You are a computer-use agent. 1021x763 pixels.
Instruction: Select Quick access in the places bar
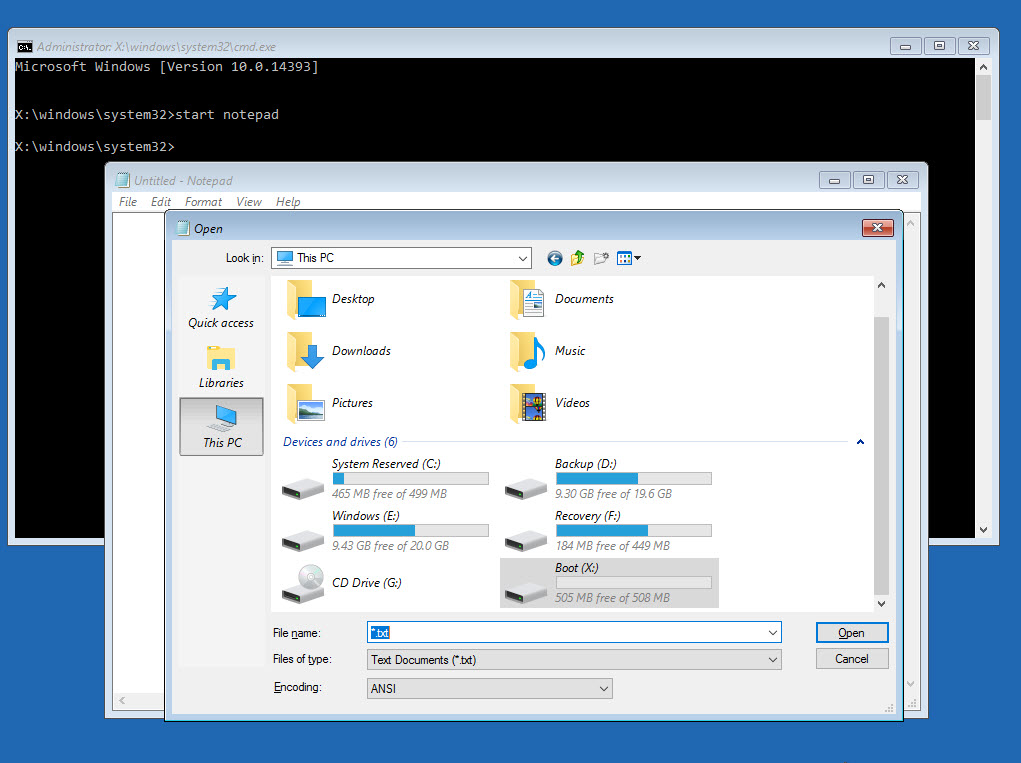pyautogui.click(x=221, y=307)
